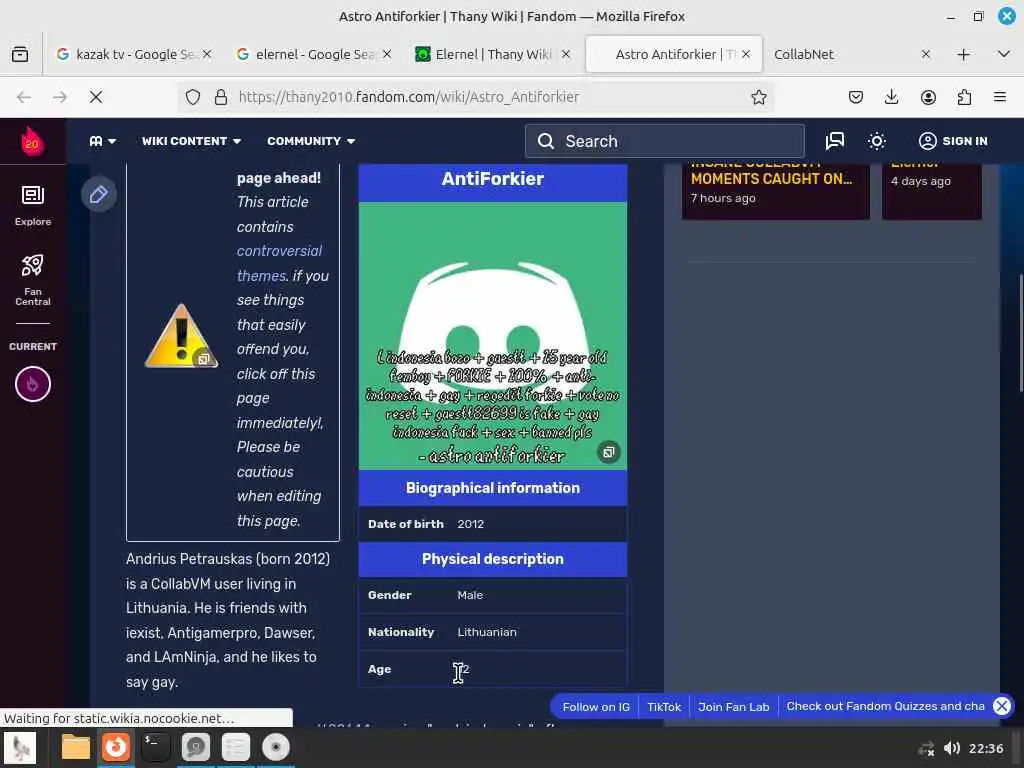Open tracking protection shield icon
The width and height of the screenshot is (1024, 768).
tap(193, 97)
